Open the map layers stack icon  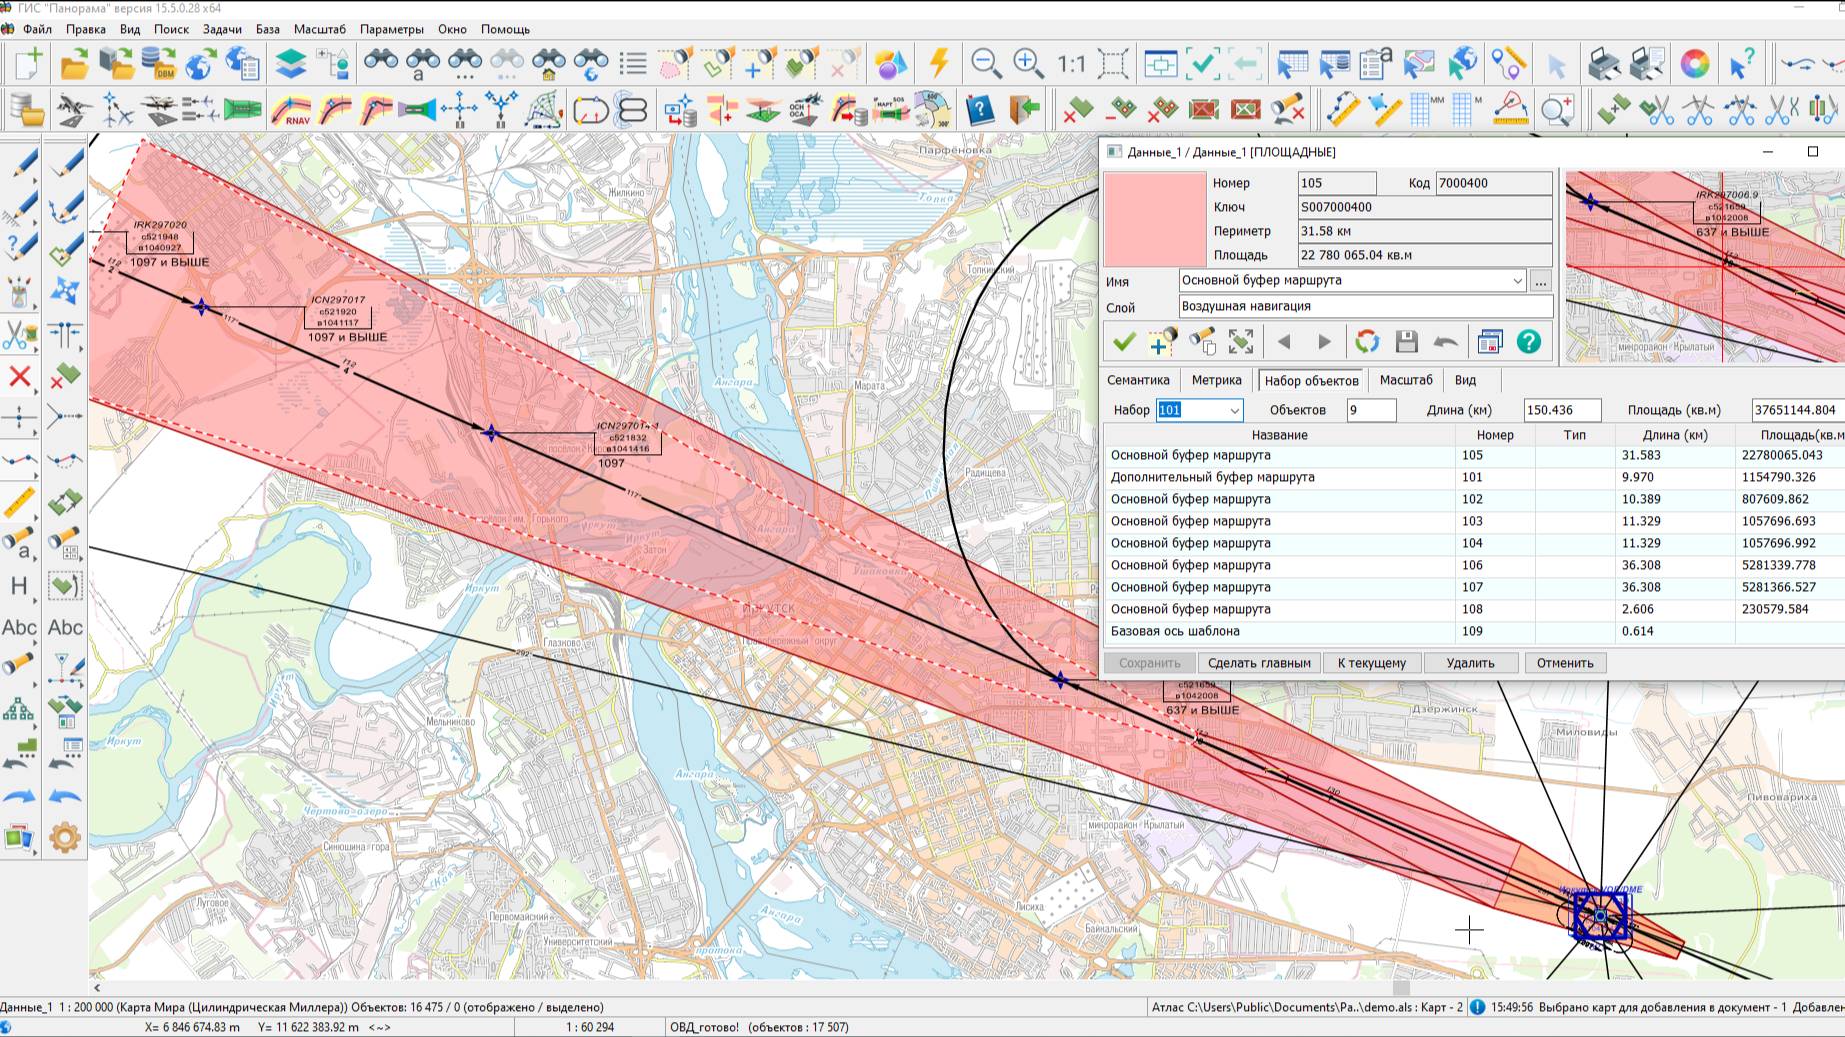click(290, 64)
